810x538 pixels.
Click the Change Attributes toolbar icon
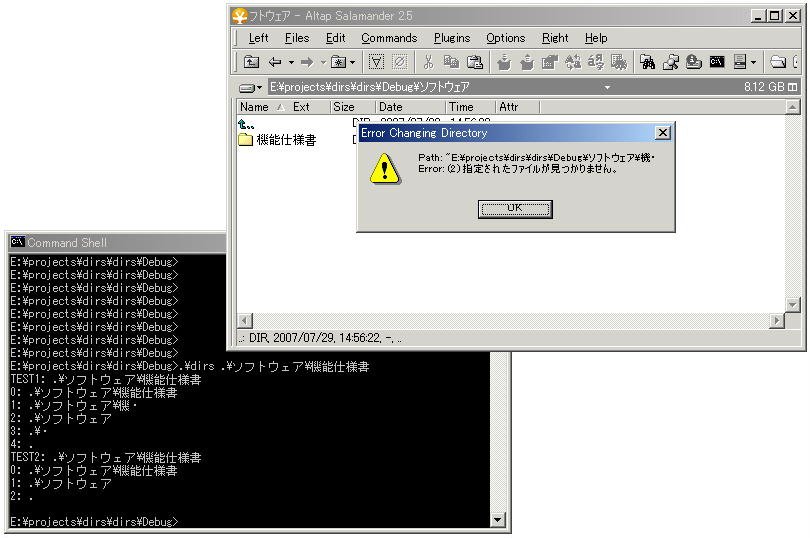coord(619,63)
